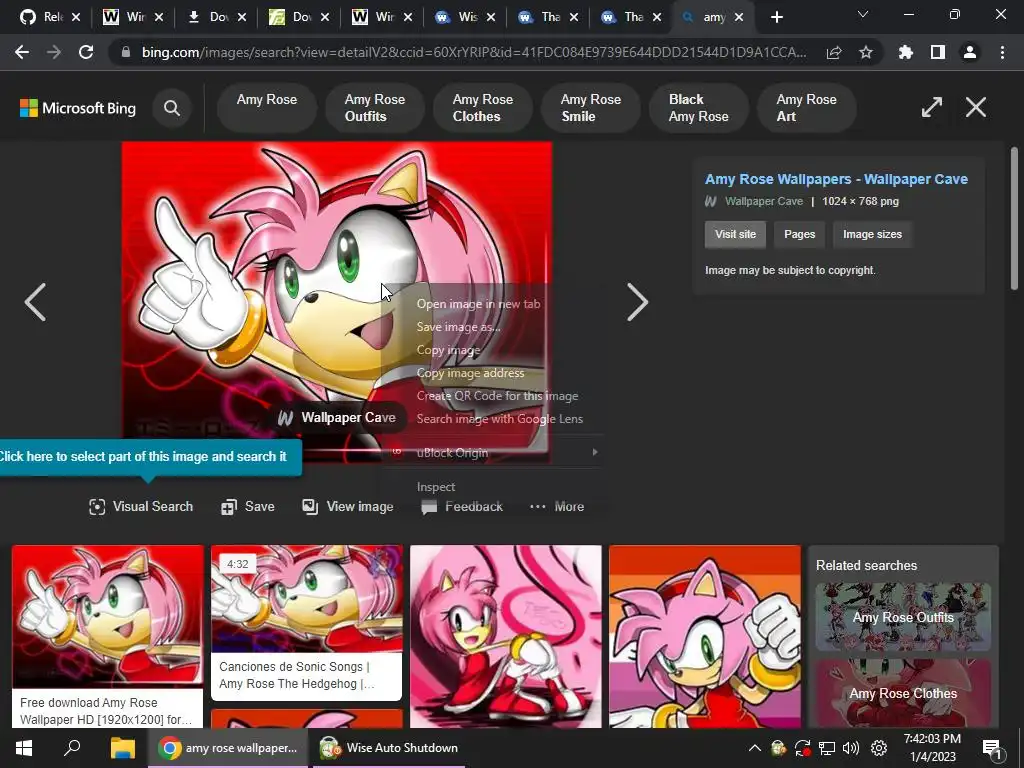Select the Amy Rose search chip
Screen dimensions: 1024x768
coord(266,108)
